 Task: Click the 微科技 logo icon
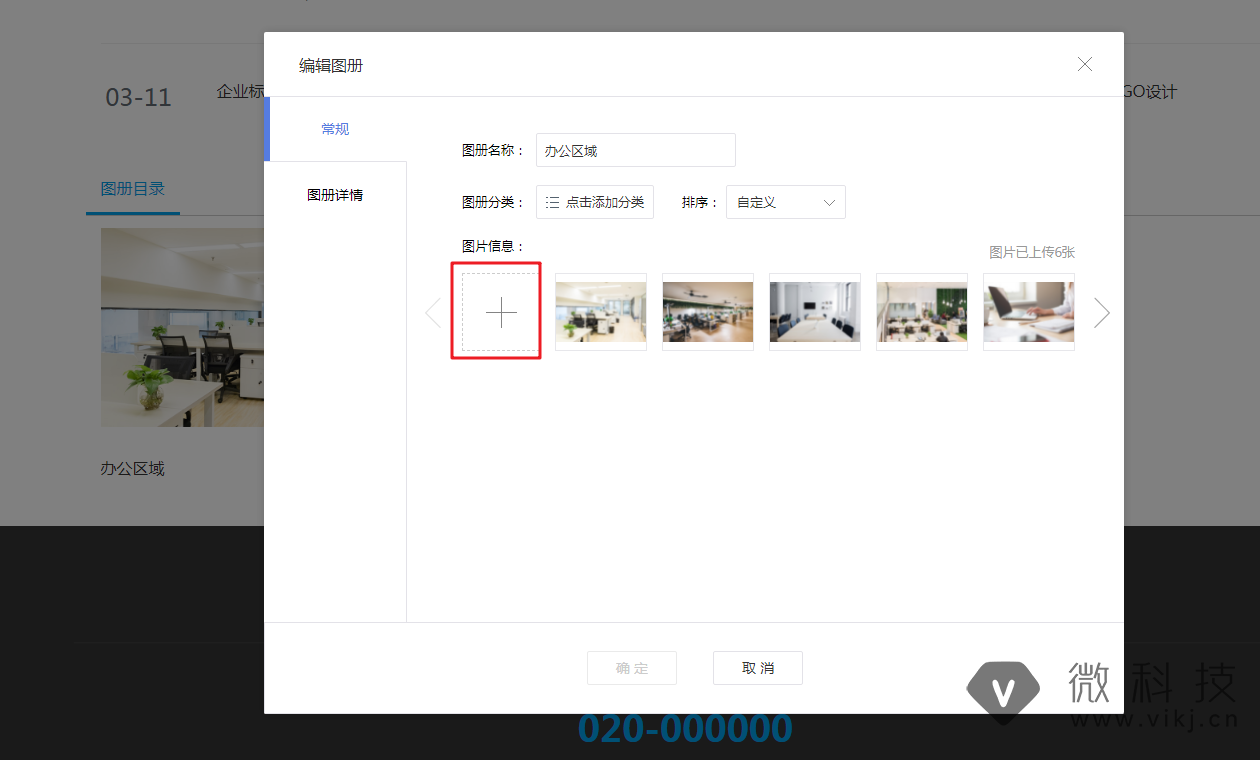[x=1003, y=691]
